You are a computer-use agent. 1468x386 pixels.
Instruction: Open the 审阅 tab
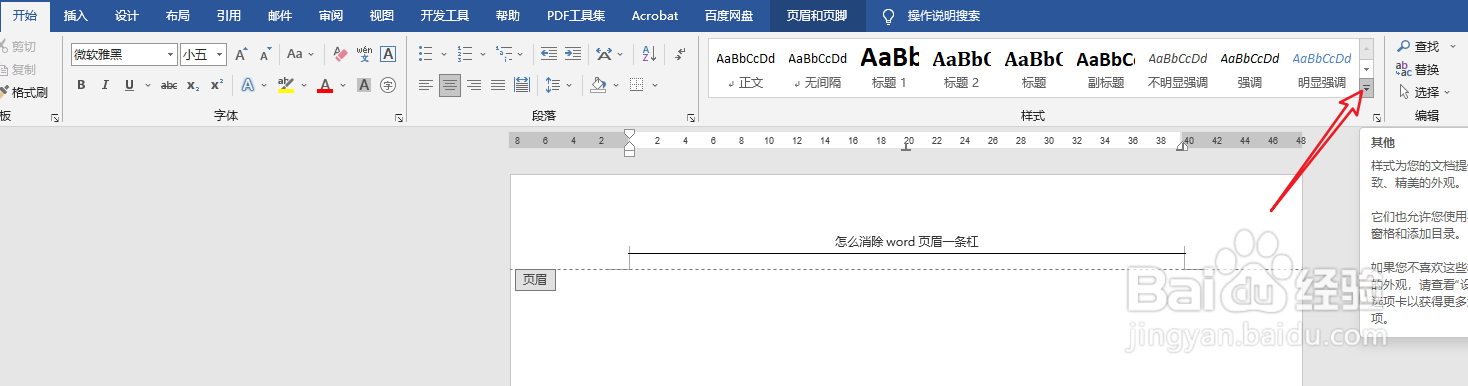click(331, 16)
